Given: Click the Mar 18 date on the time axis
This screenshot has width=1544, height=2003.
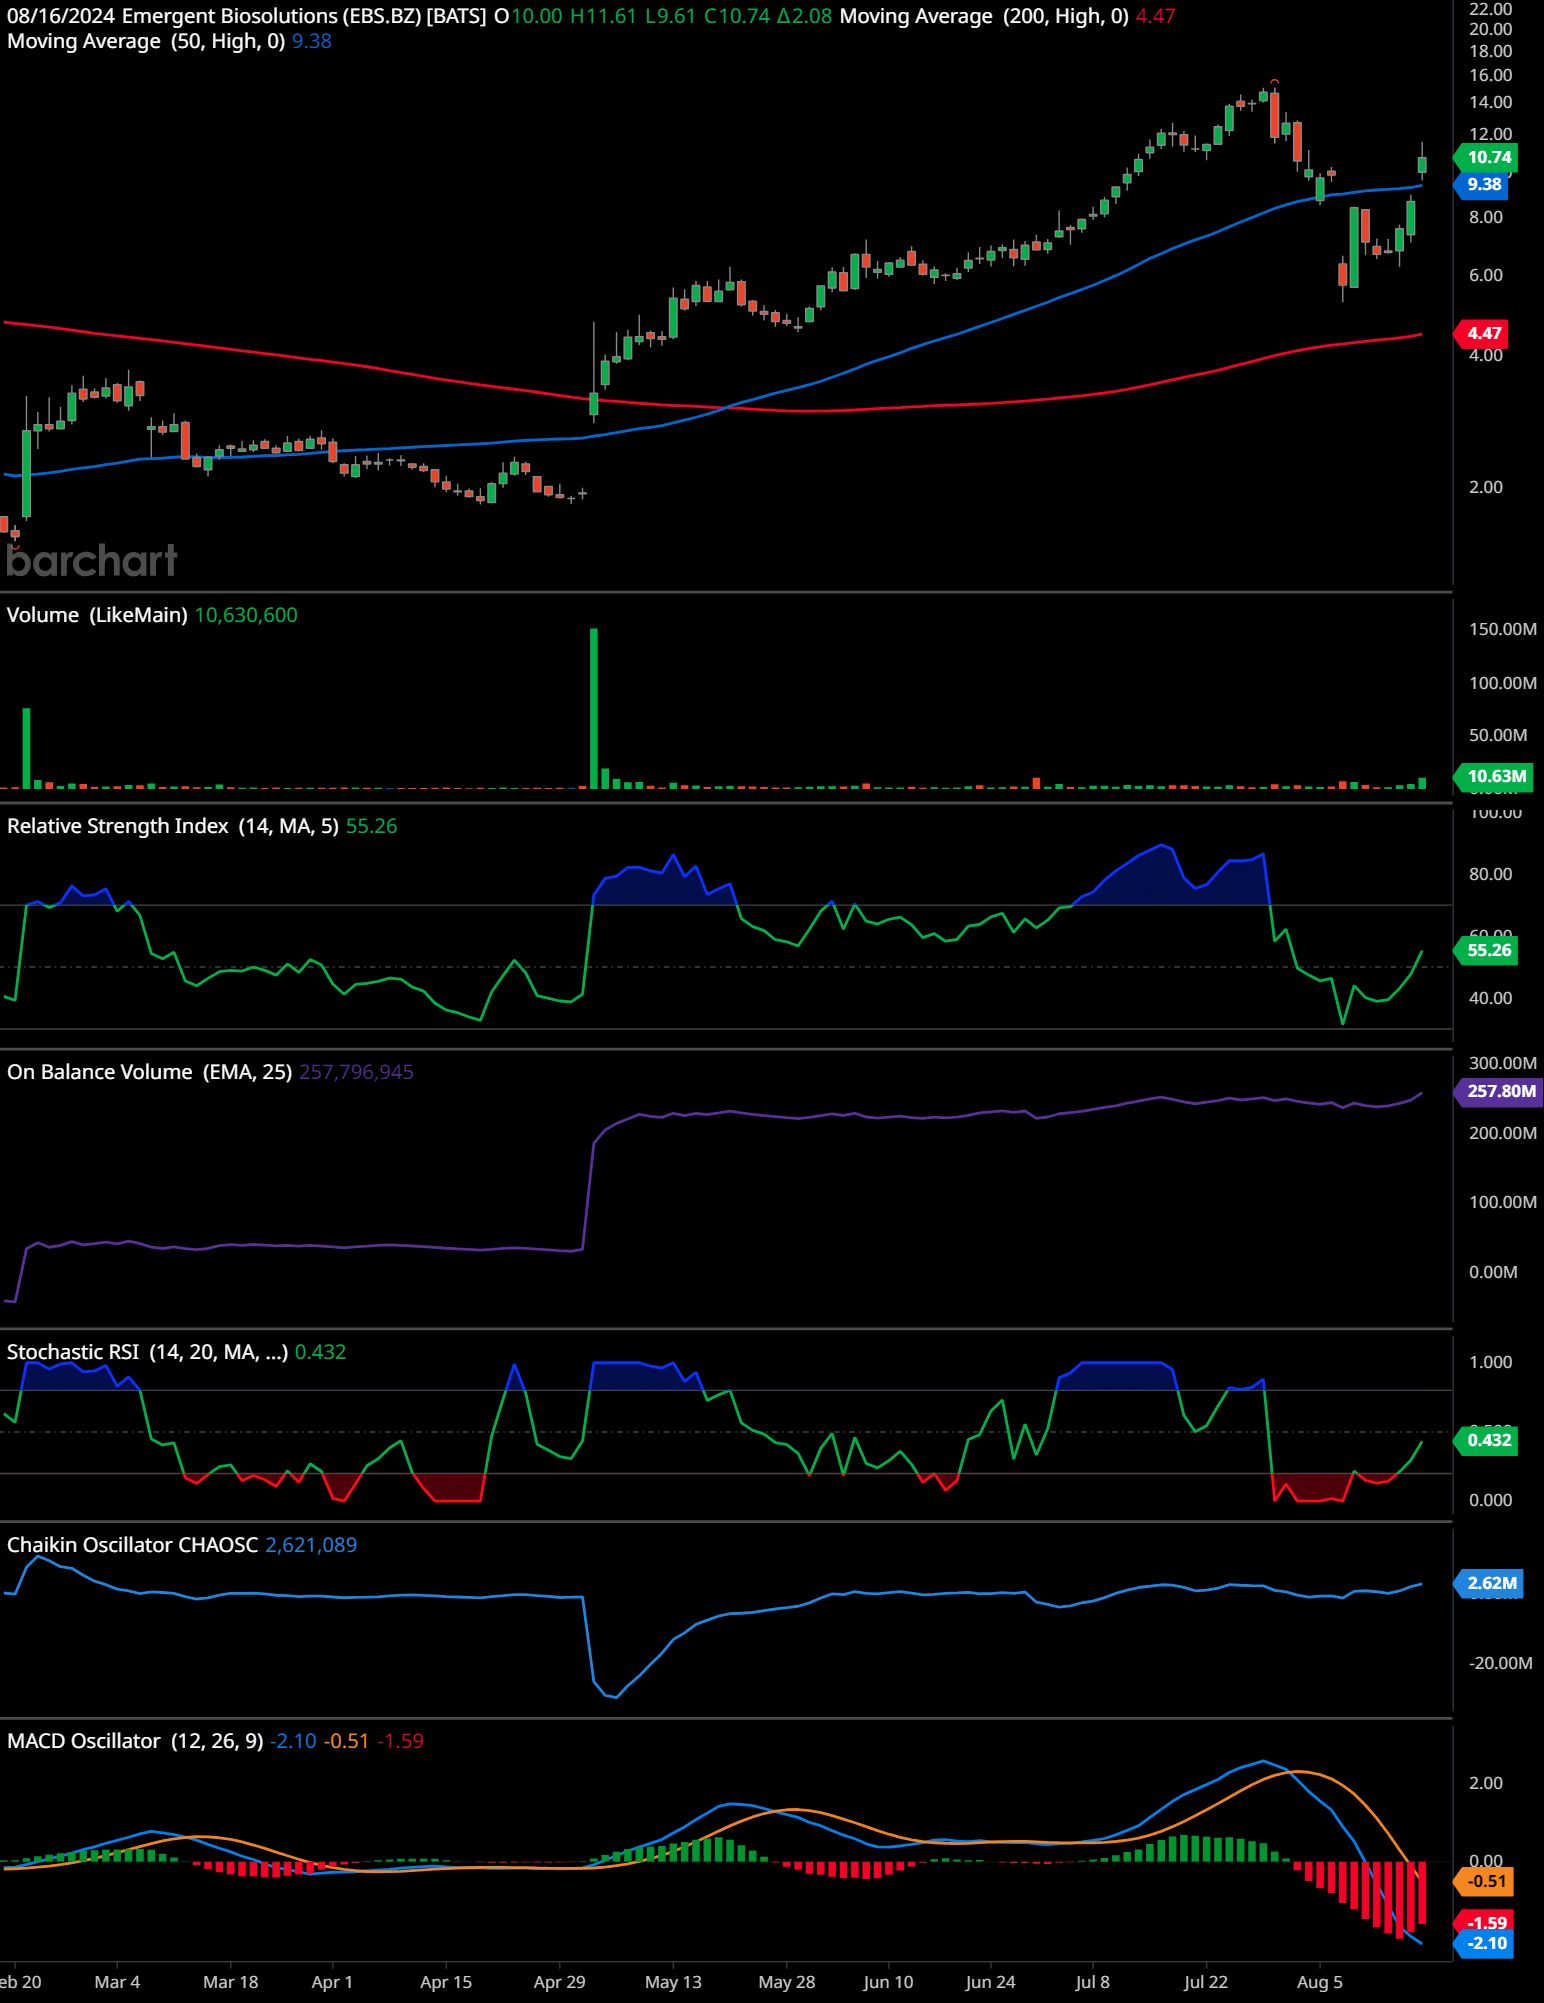Looking at the screenshot, I should (231, 1982).
